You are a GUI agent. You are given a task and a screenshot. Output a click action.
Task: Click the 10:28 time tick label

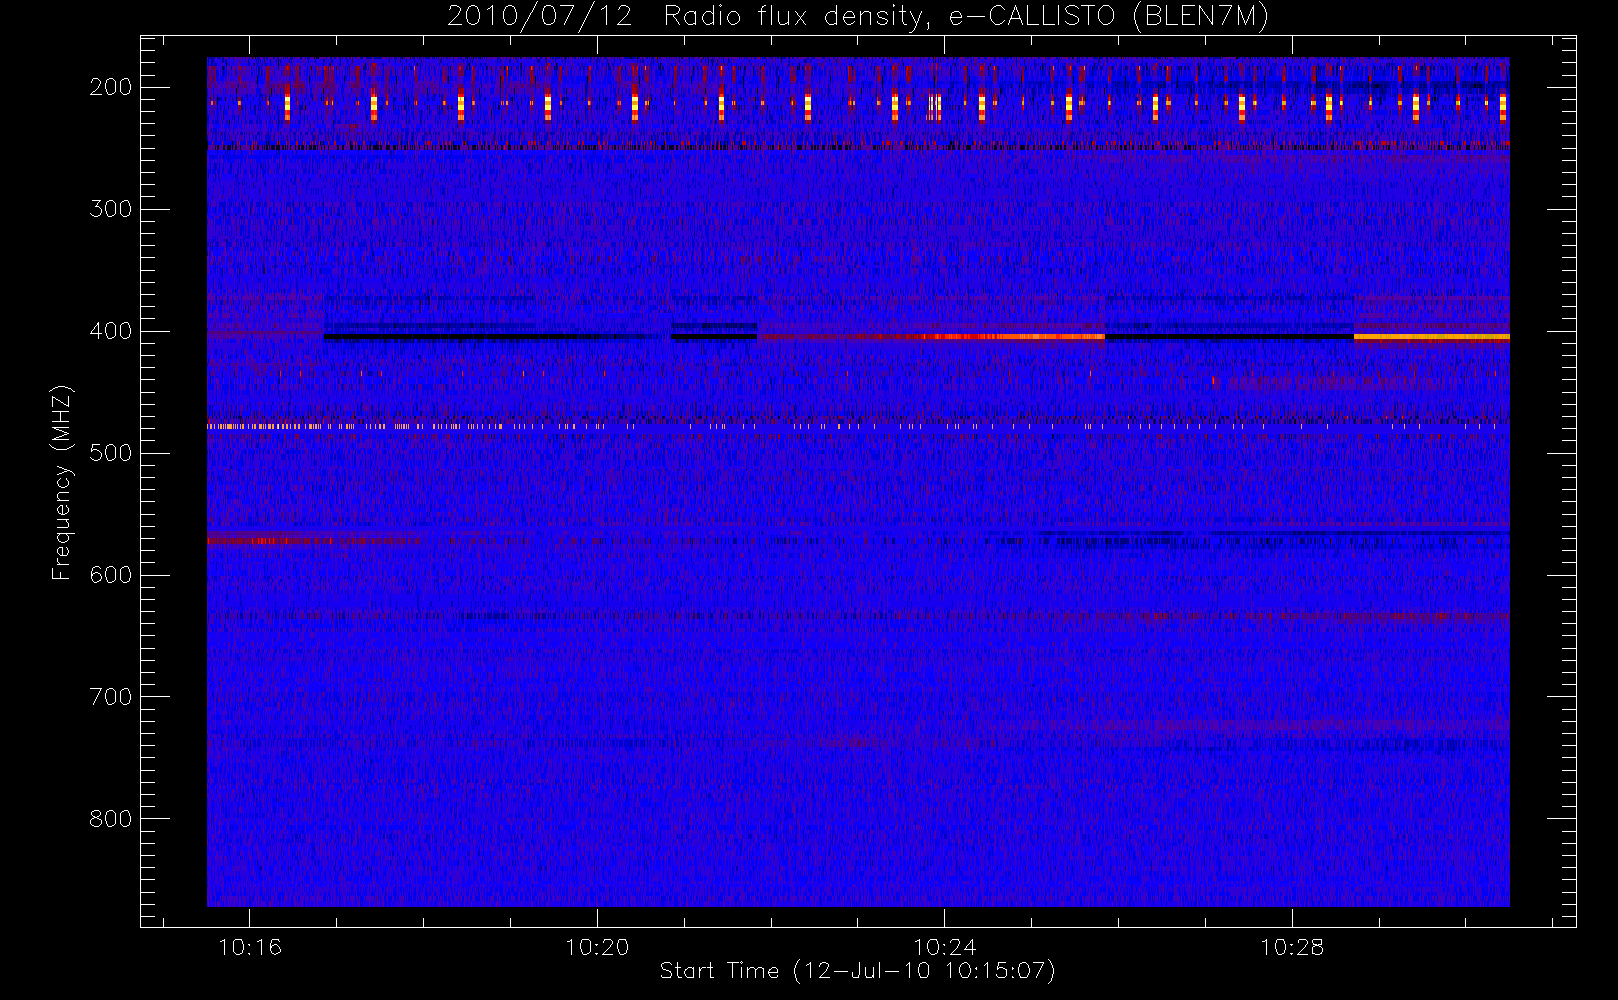1291,947
